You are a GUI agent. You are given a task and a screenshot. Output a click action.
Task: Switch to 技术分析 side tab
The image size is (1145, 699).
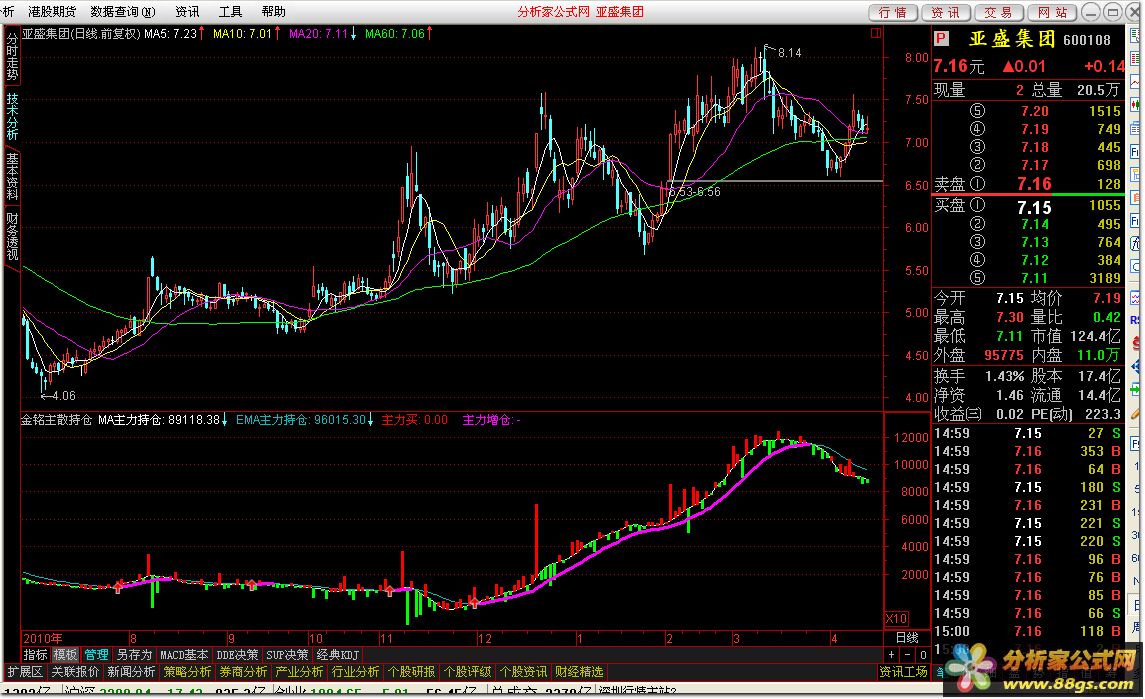12,116
